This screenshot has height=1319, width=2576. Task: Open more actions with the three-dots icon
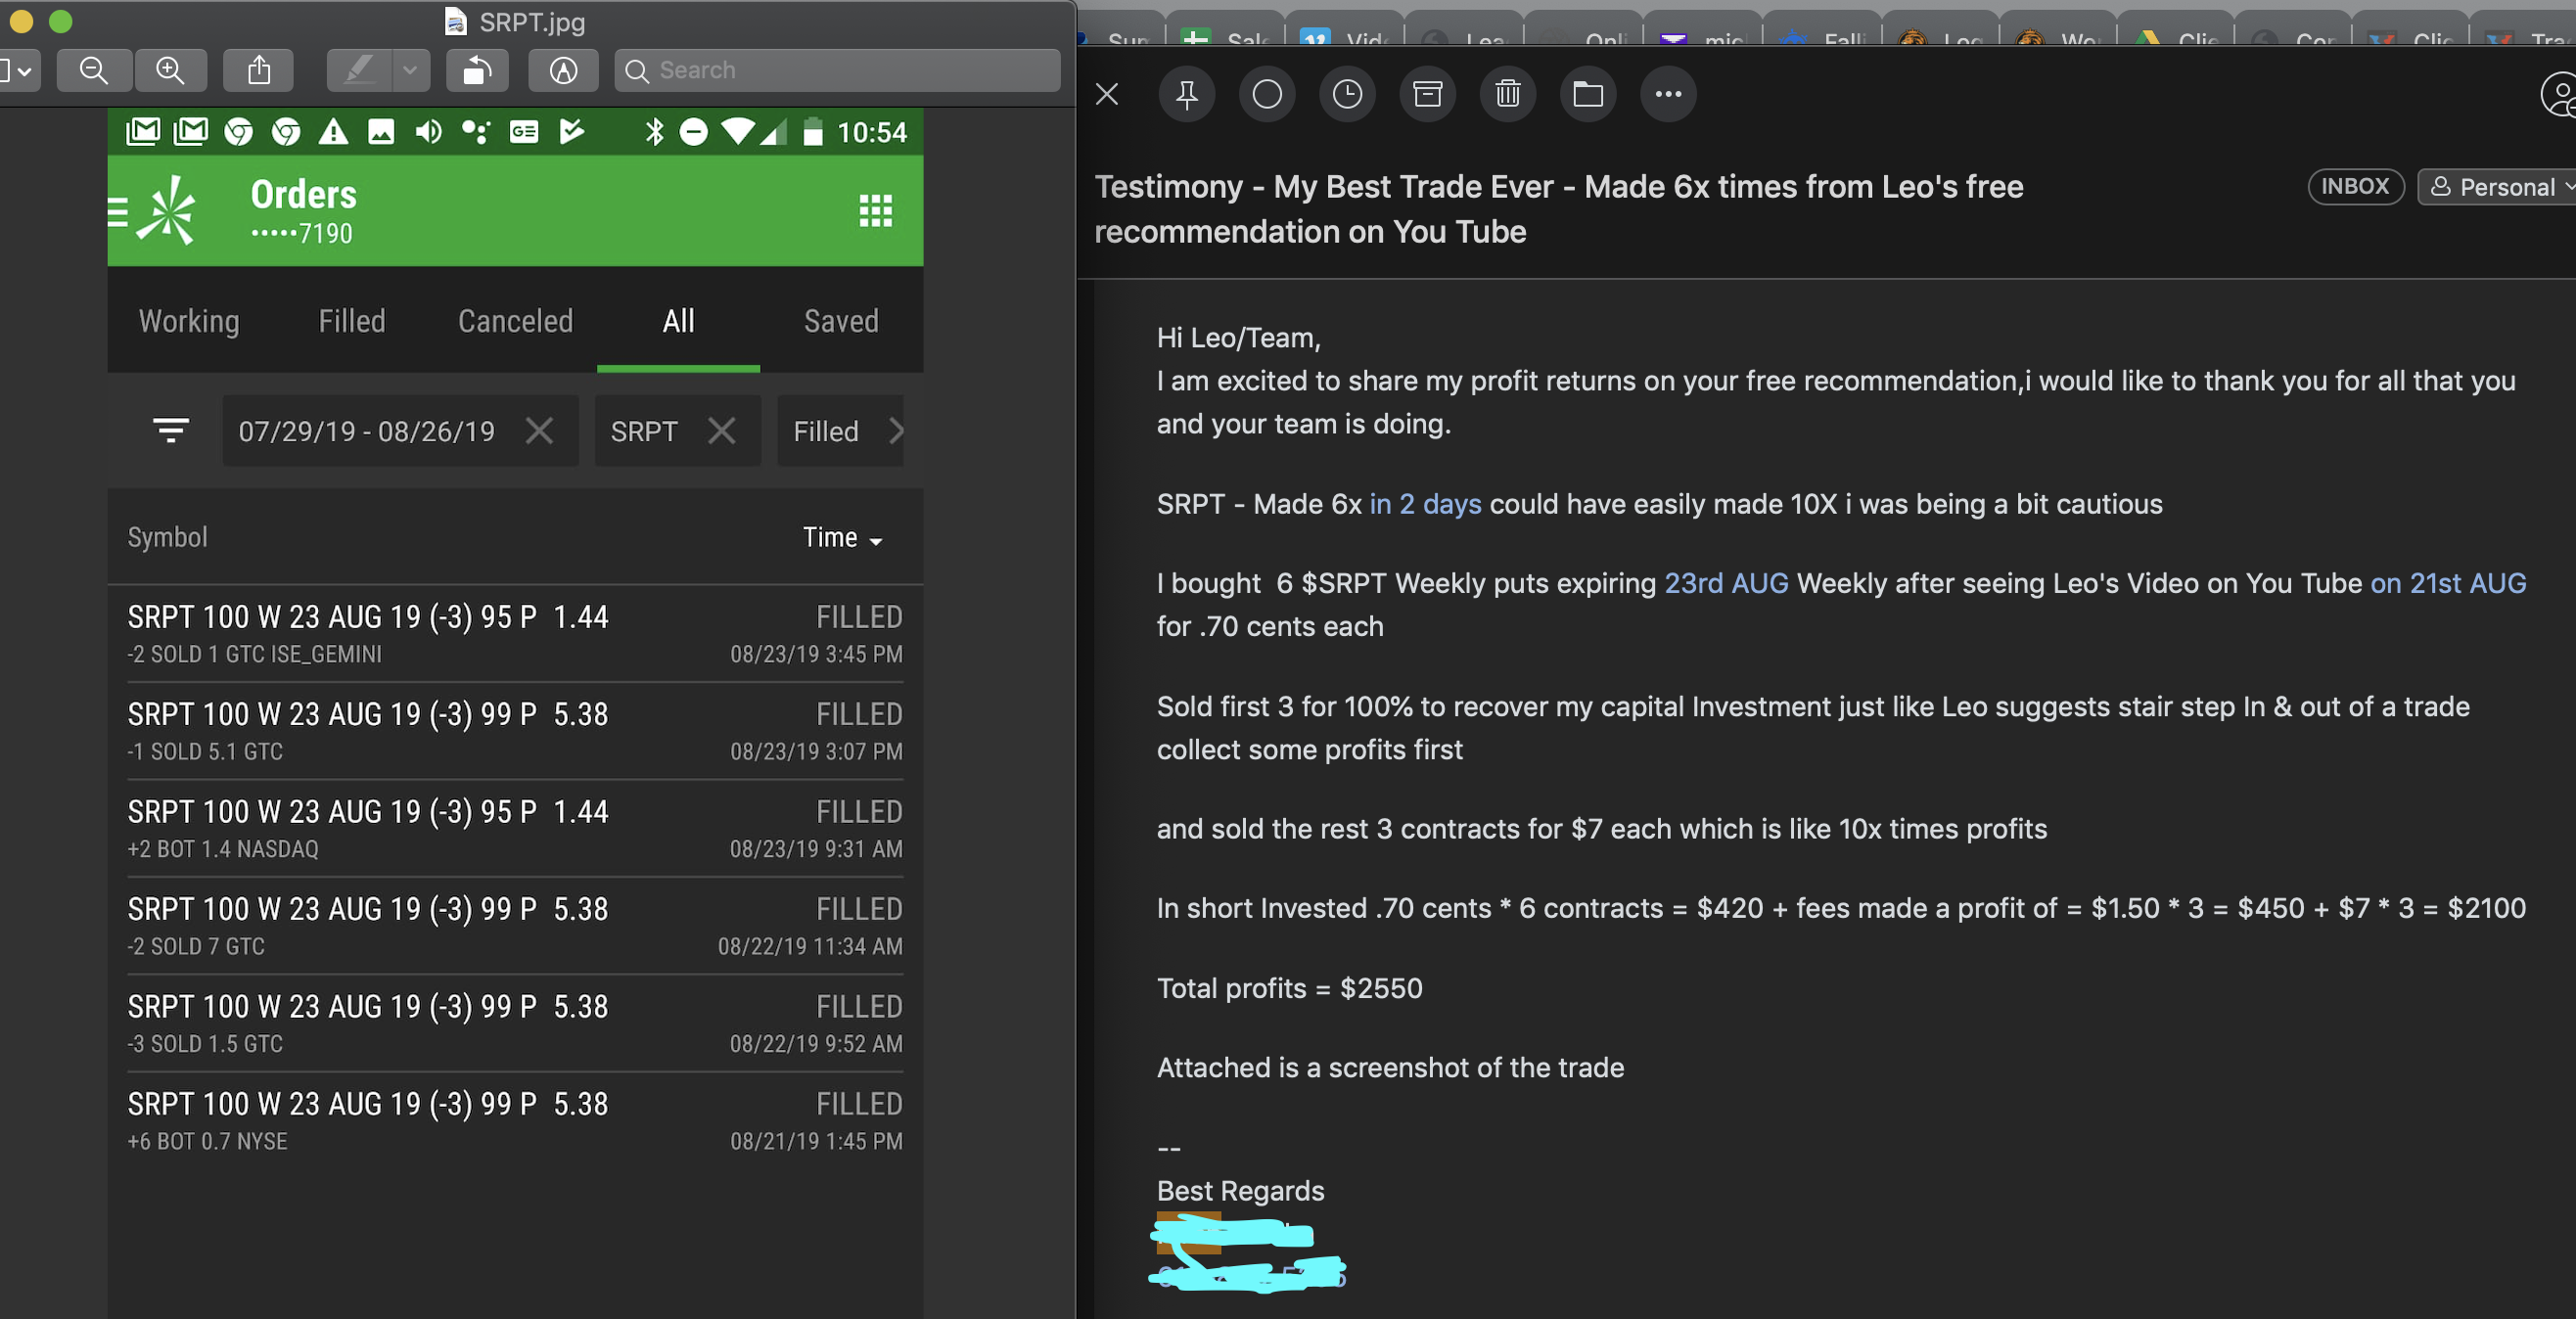[1668, 94]
